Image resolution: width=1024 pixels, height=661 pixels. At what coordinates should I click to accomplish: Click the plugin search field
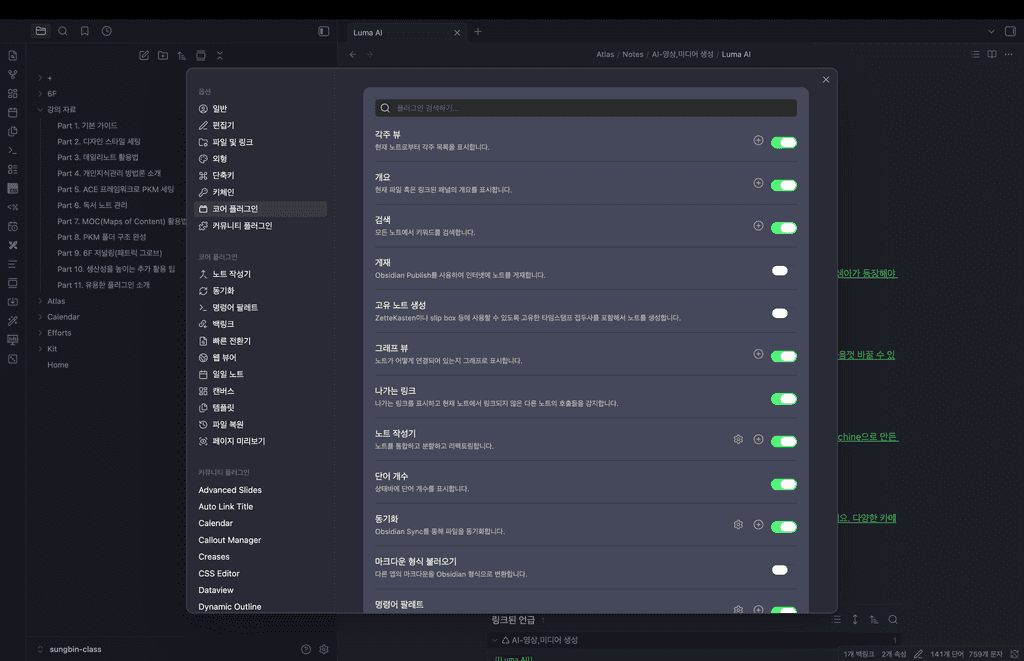pyautogui.click(x=585, y=108)
